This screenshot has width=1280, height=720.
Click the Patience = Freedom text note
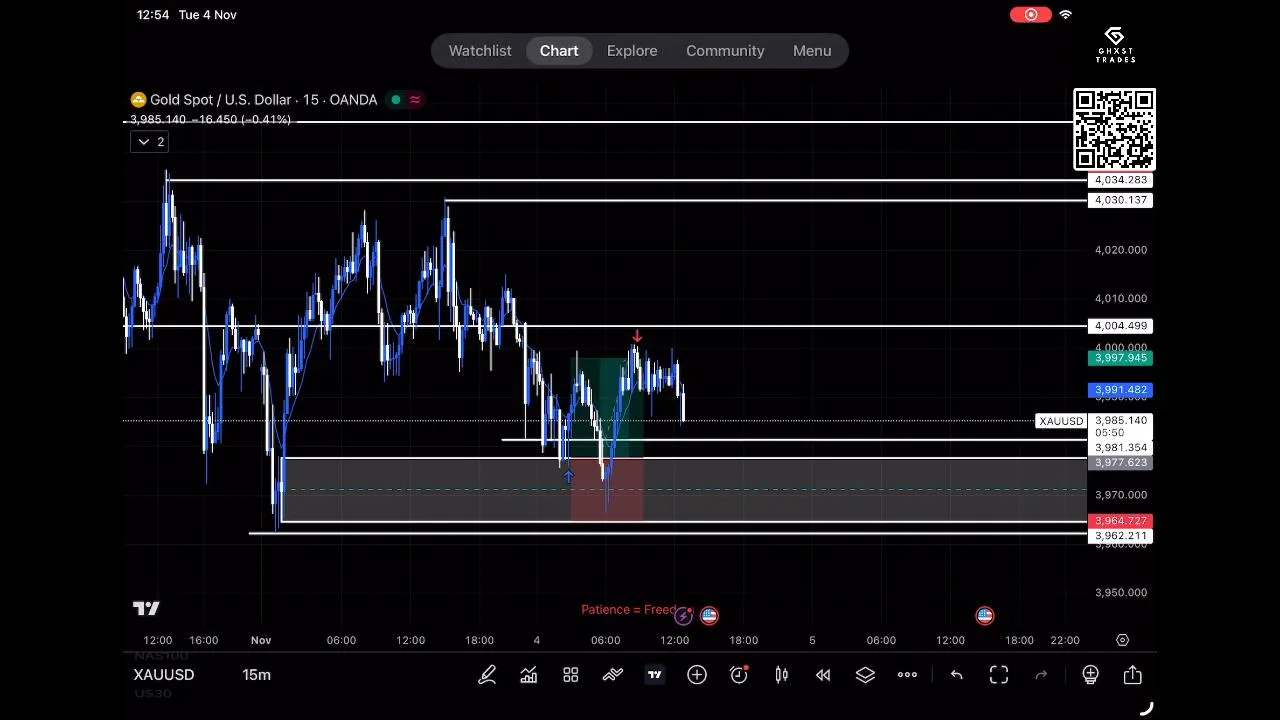(x=629, y=609)
